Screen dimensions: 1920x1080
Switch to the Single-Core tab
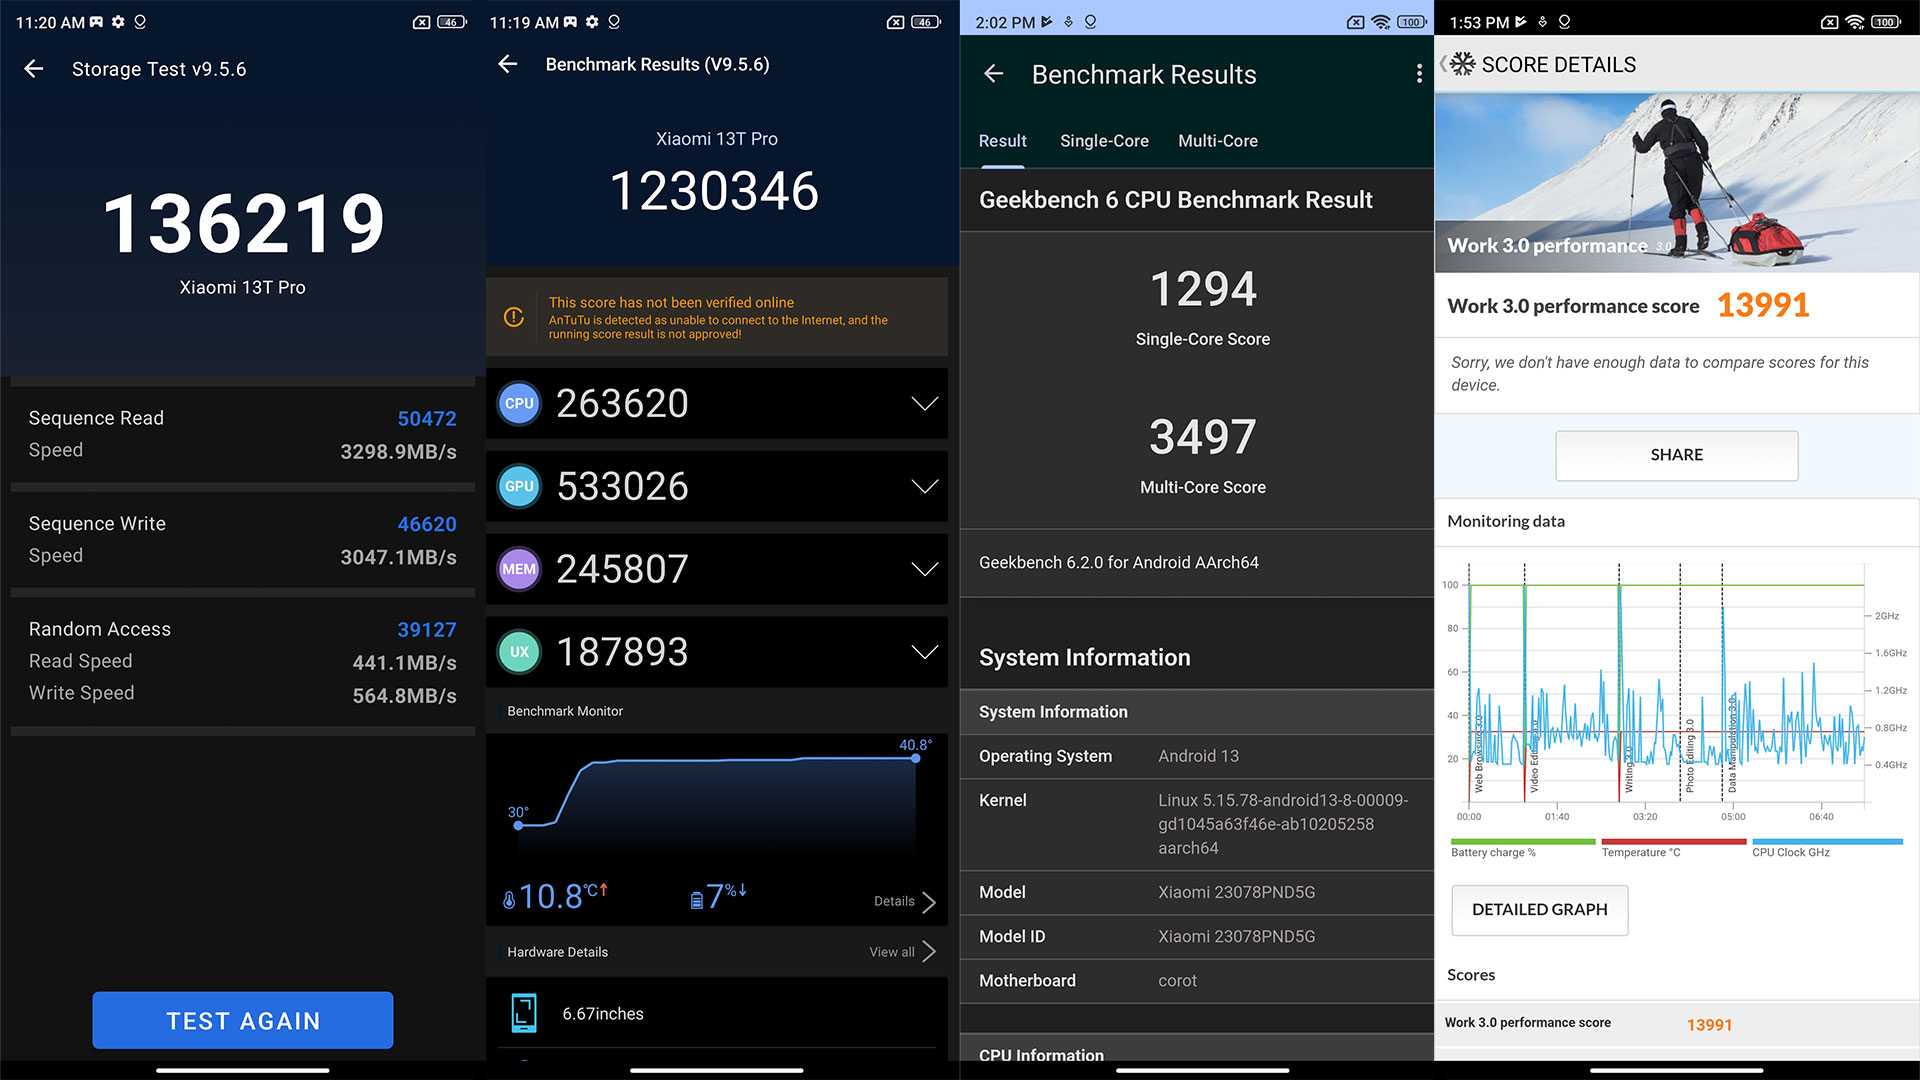[x=1104, y=141]
